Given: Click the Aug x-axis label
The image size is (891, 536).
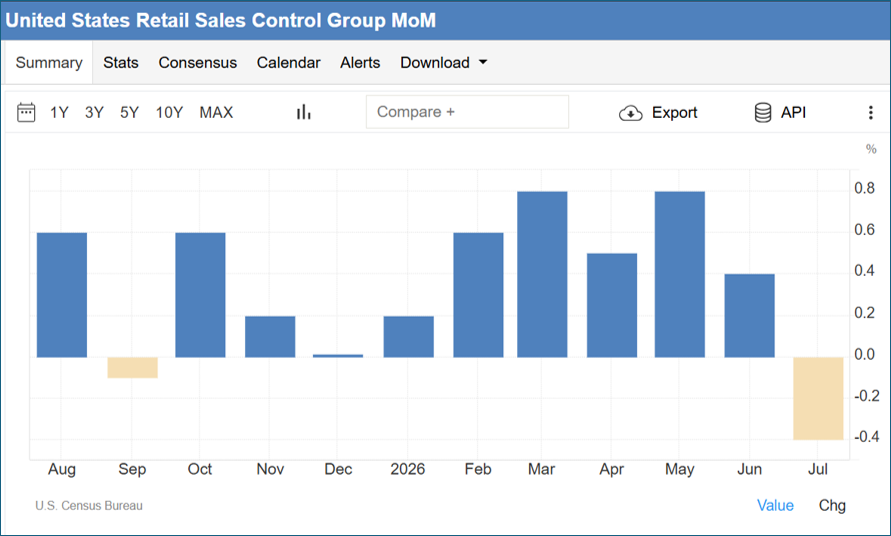Looking at the screenshot, I should coord(61,469).
